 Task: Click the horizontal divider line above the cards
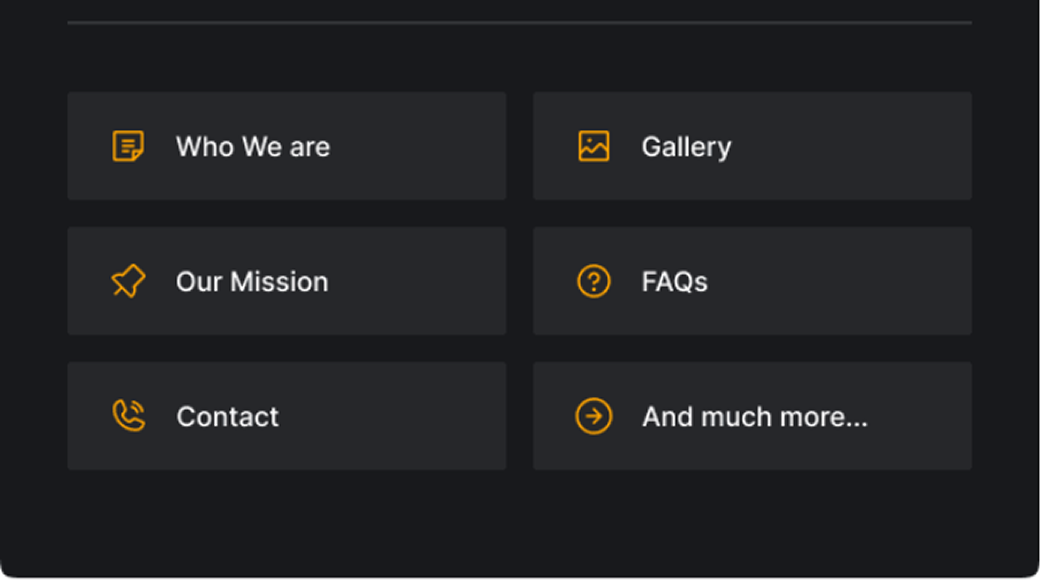(x=519, y=22)
